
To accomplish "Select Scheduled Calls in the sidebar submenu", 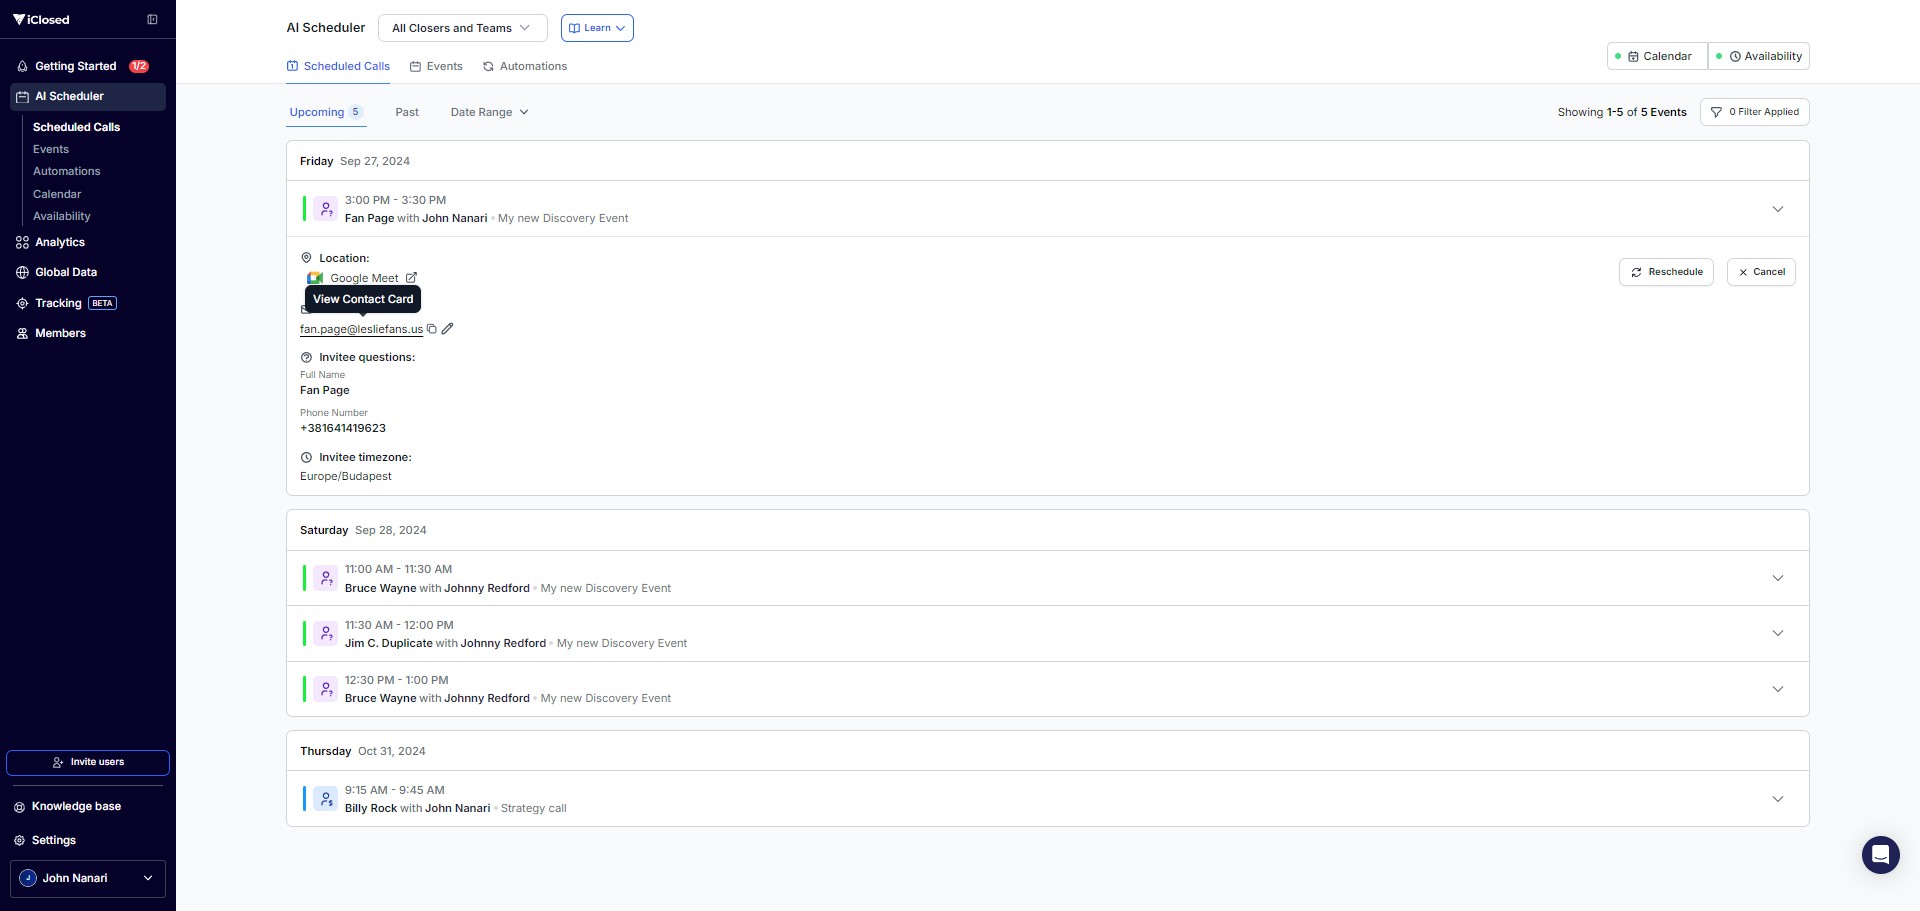I will [x=76, y=127].
